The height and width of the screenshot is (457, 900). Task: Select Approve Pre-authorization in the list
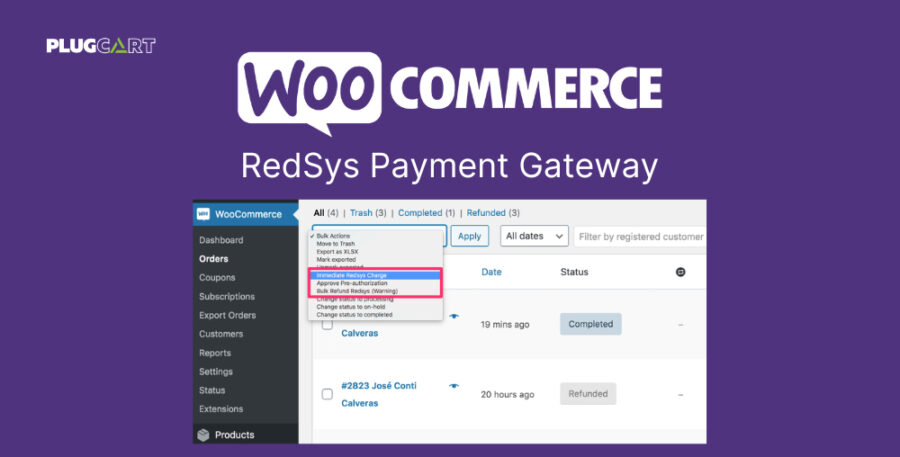point(374,284)
